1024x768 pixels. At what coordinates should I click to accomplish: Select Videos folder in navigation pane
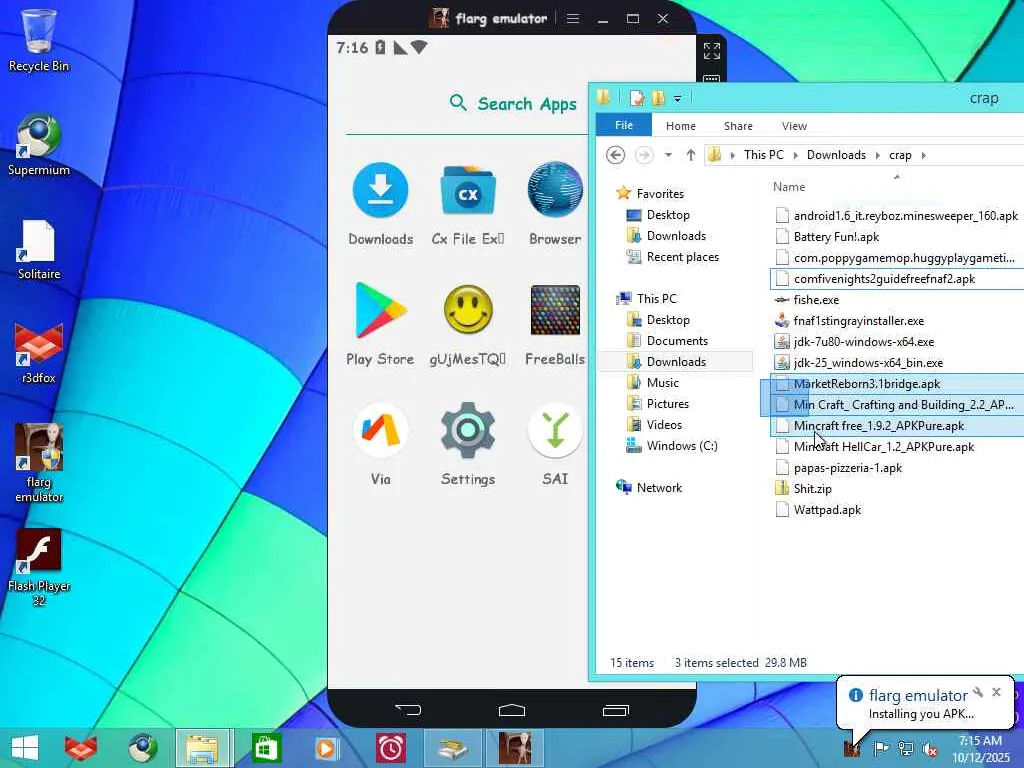coord(664,424)
